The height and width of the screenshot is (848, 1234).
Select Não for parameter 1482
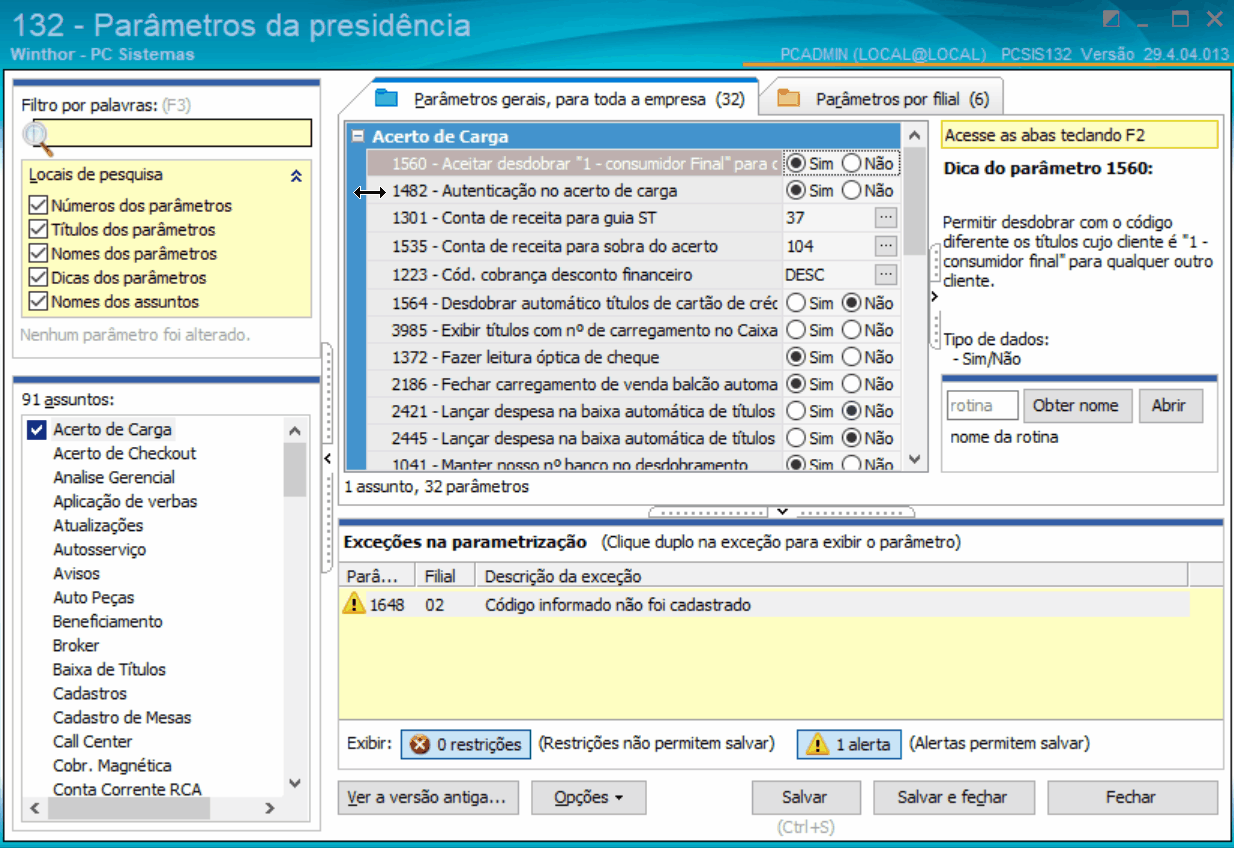852,190
